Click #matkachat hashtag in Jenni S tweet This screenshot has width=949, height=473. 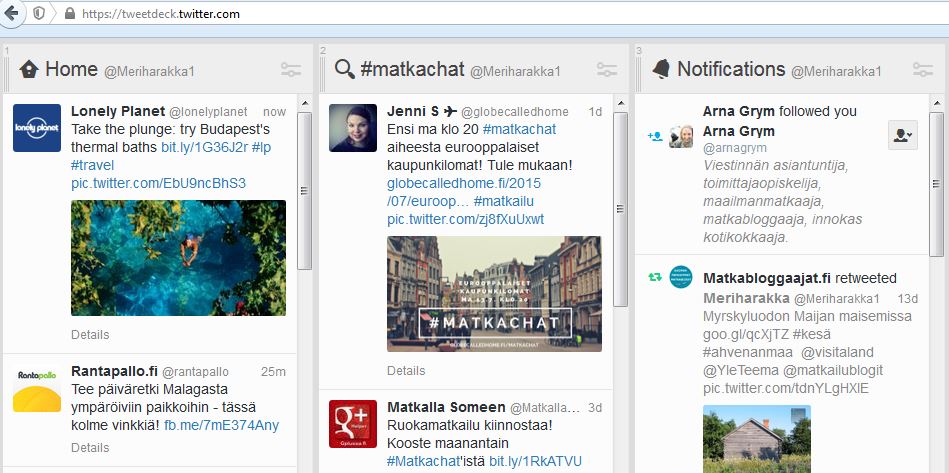(x=519, y=129)
